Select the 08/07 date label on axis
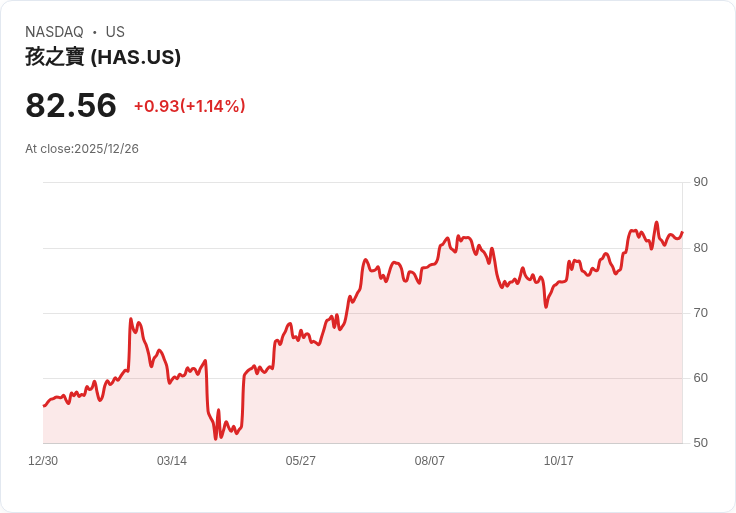Viewport: 736px width, 513px height. click(x=429, y=461)
